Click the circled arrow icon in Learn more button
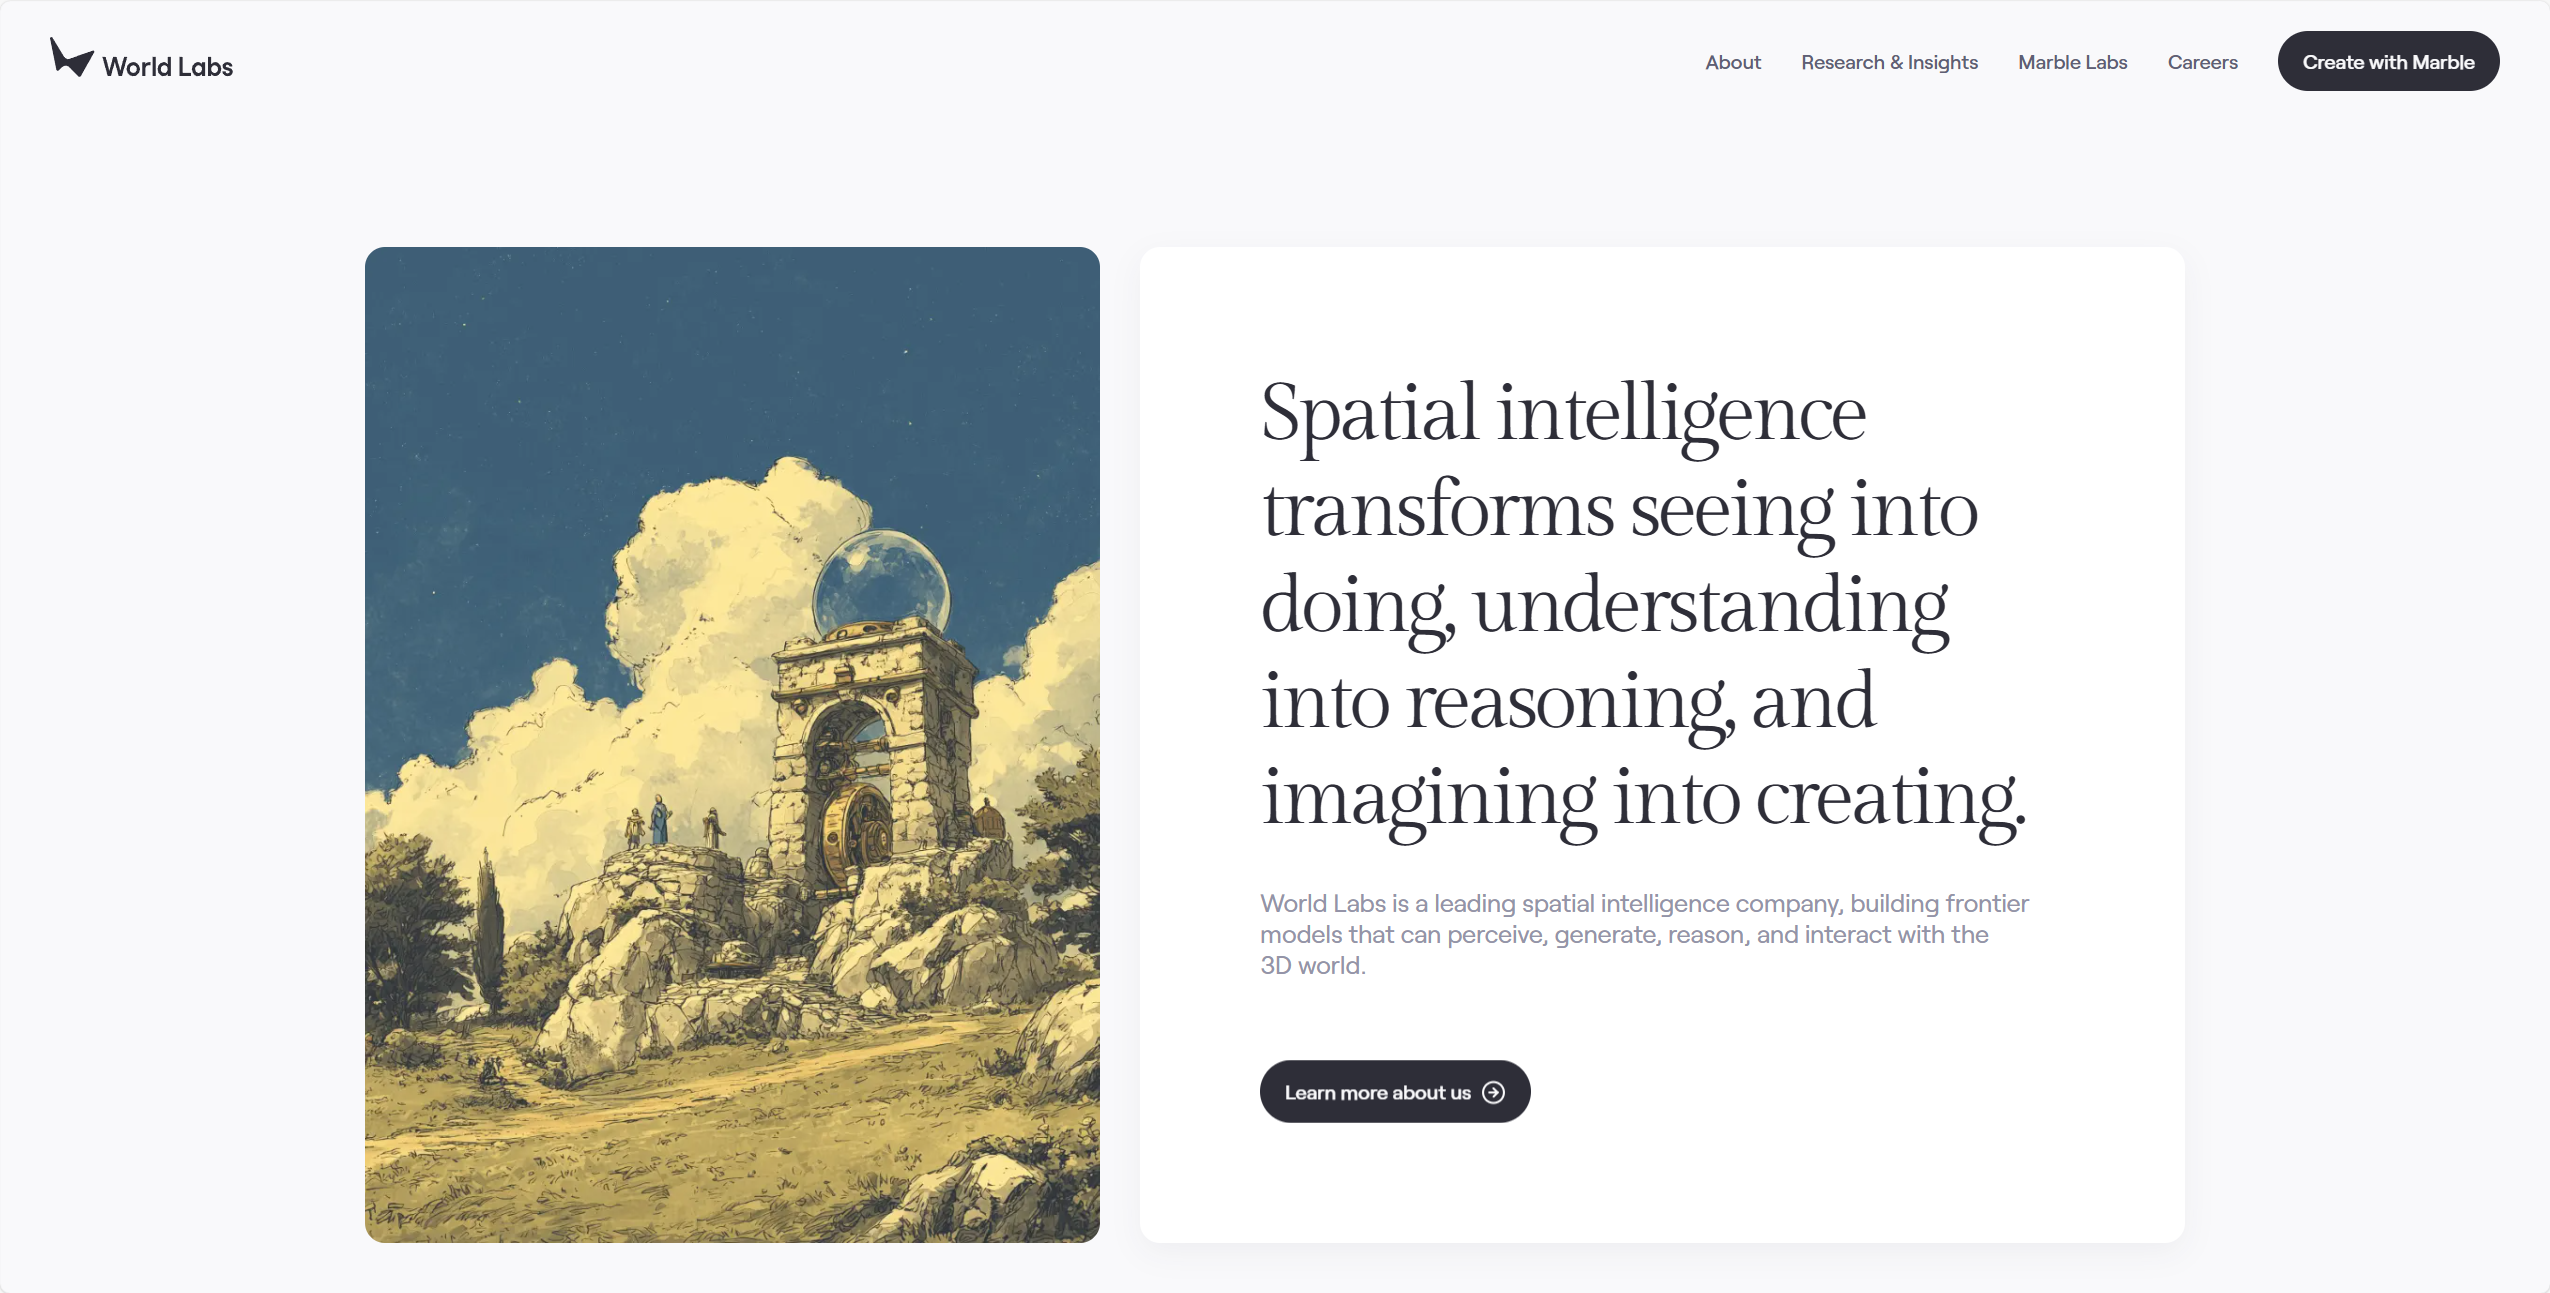This screenshot has width=2550, height=1293. tap(1493, 1092)
